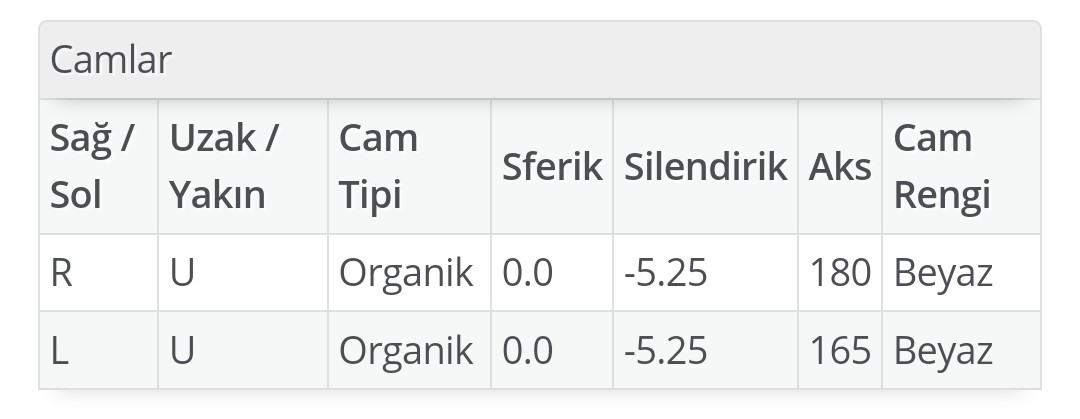Click Beyaz color in the L row
Viewport: 1080px width, 419px height.
943,350
